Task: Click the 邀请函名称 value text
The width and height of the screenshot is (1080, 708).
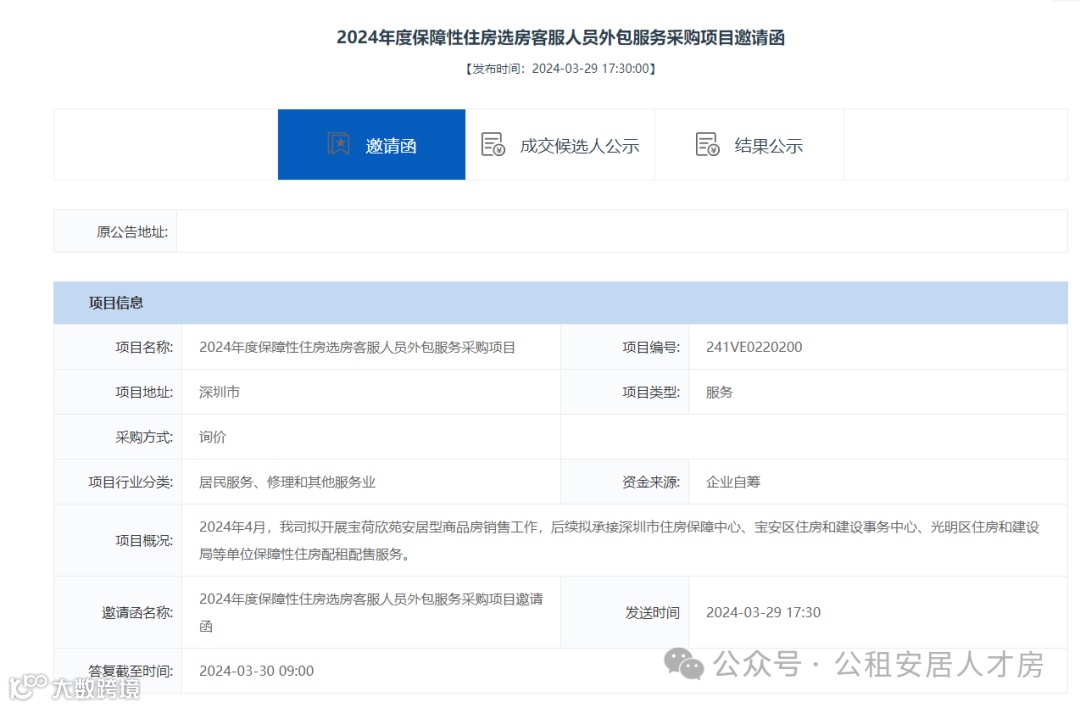Action: tap(371, 612)
